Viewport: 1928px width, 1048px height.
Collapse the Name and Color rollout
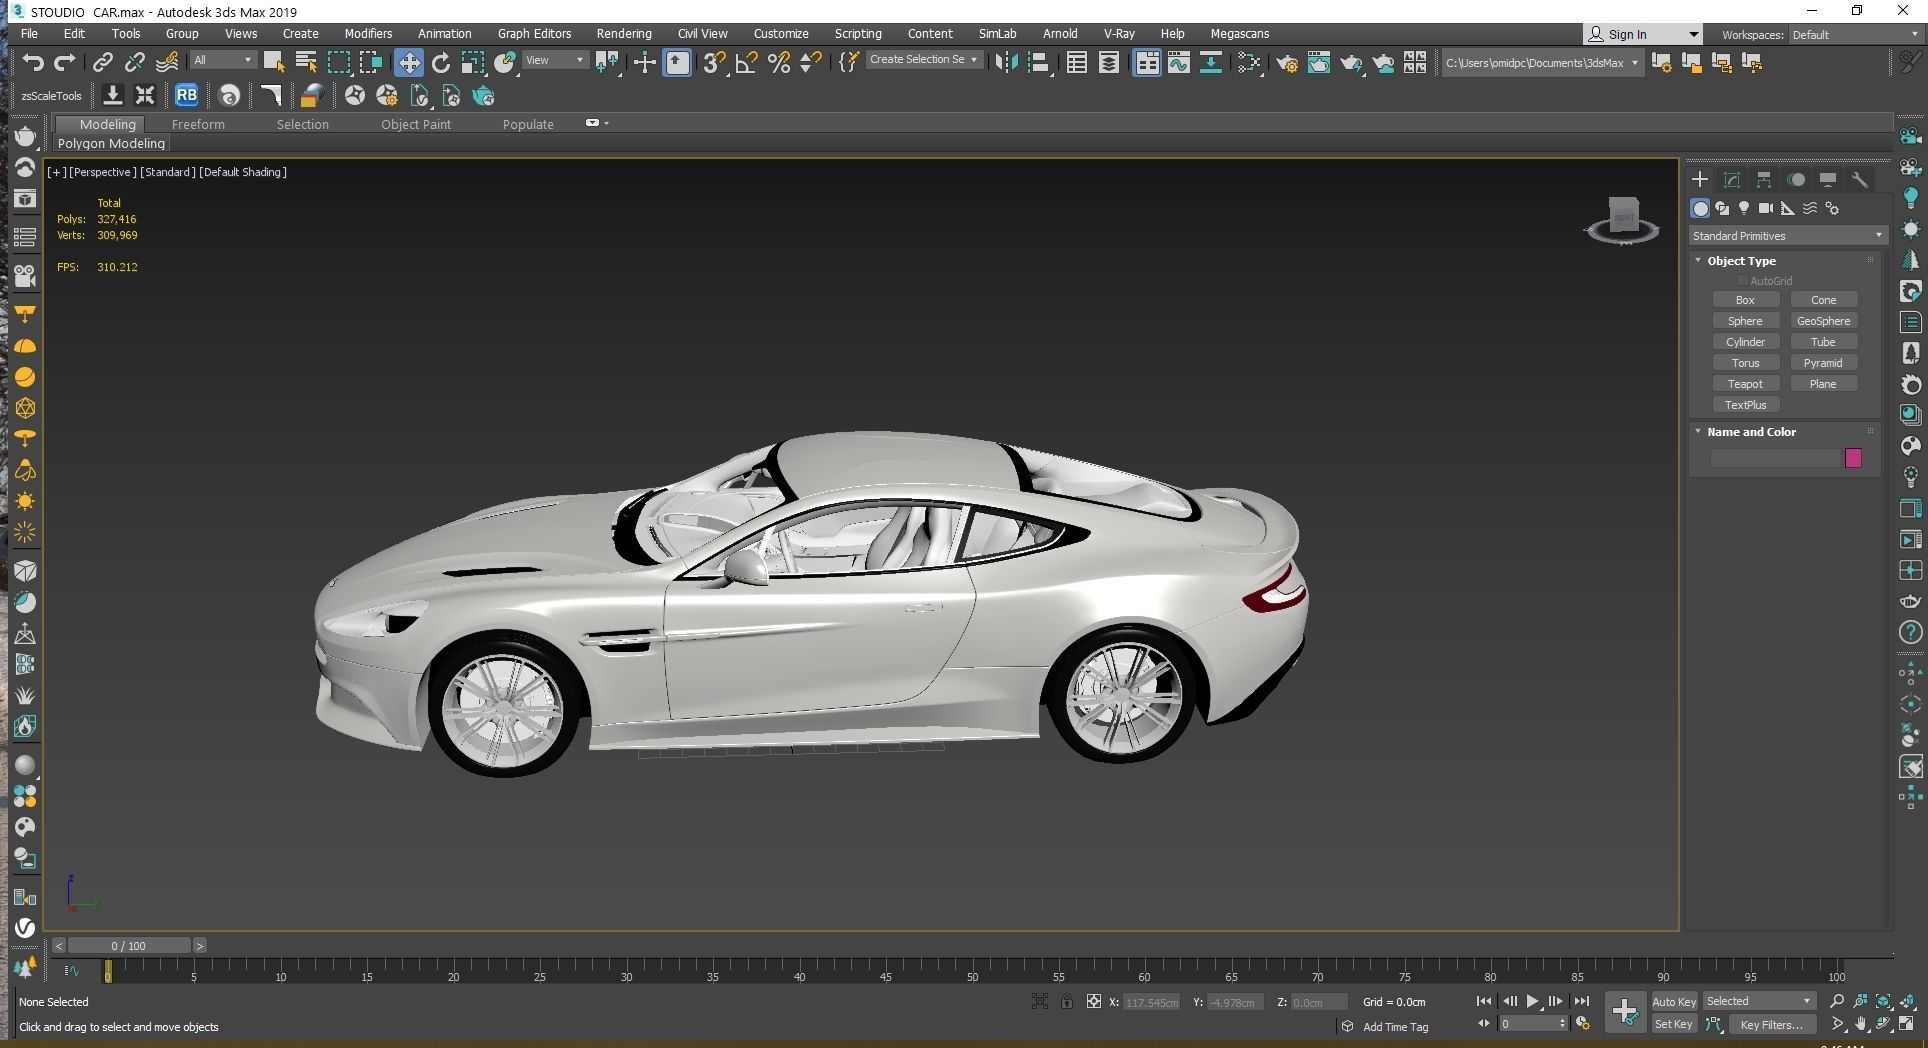tap(1751, 432)
